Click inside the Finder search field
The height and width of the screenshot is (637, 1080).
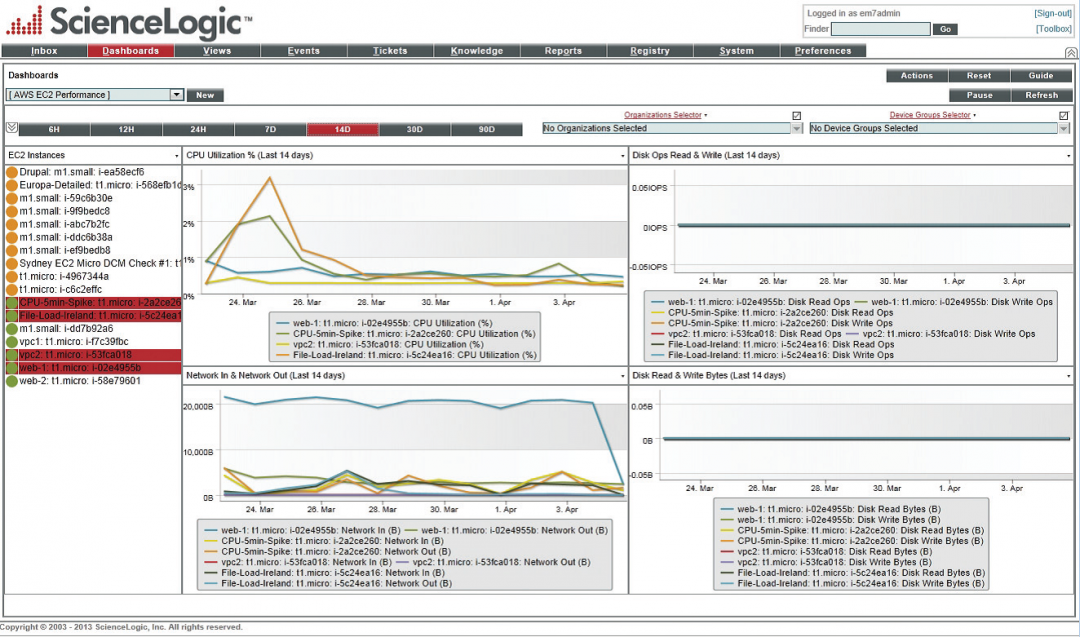pos(880,29)
